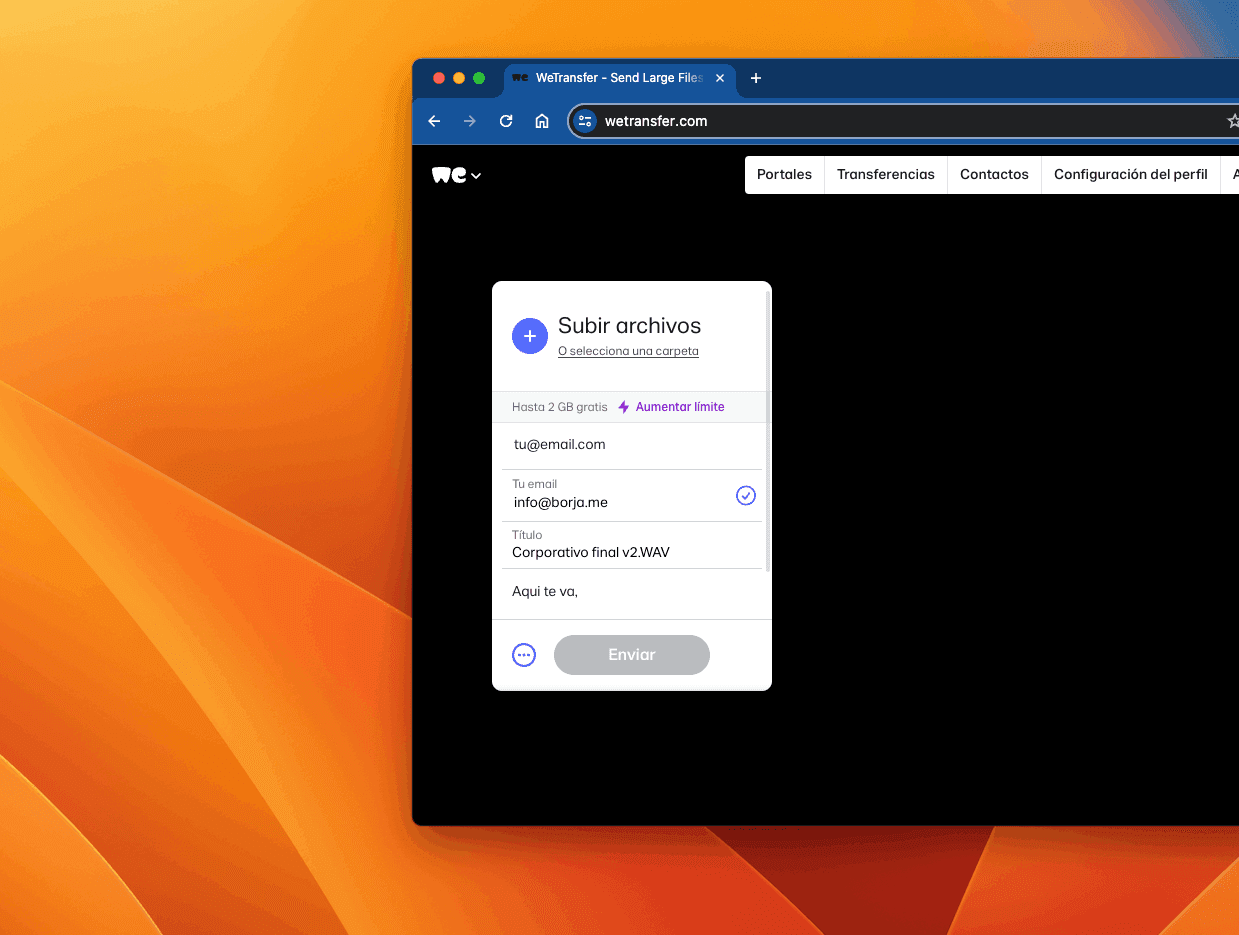Open the Portales menu item
This screenshot has height=935, width=1239.
click(x=784, y=174)
